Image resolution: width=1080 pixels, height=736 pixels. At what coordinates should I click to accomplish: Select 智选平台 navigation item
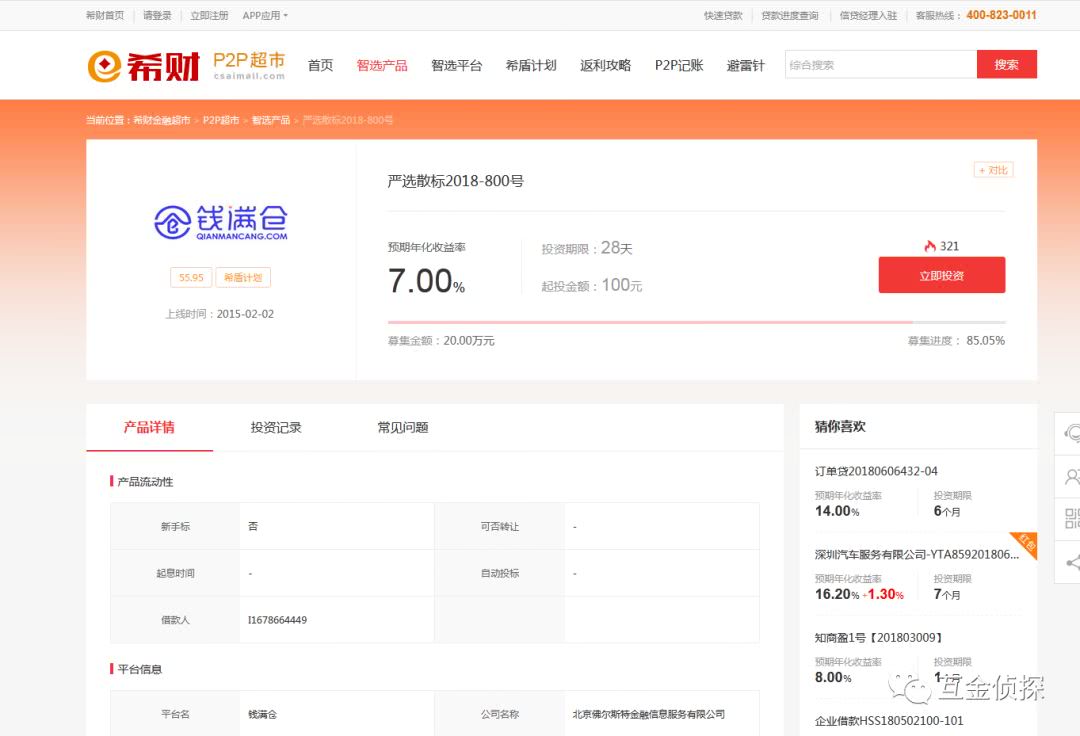(457, 65)
